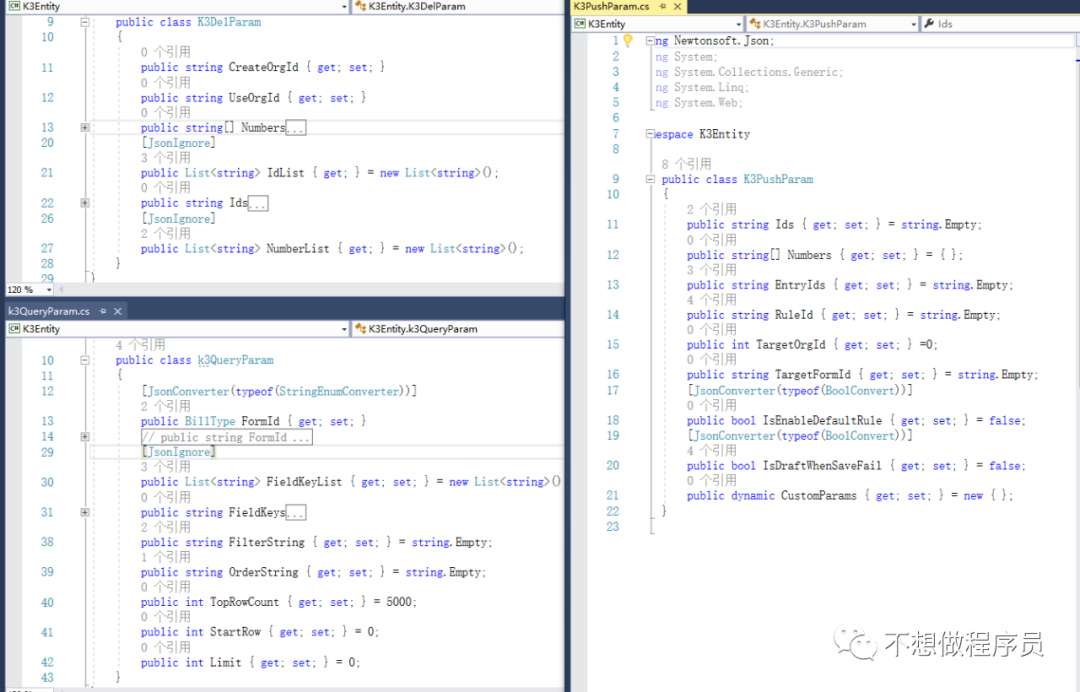Collapse the using directives block on line 1
1080x692 pixels.
(x=650, y=41)
